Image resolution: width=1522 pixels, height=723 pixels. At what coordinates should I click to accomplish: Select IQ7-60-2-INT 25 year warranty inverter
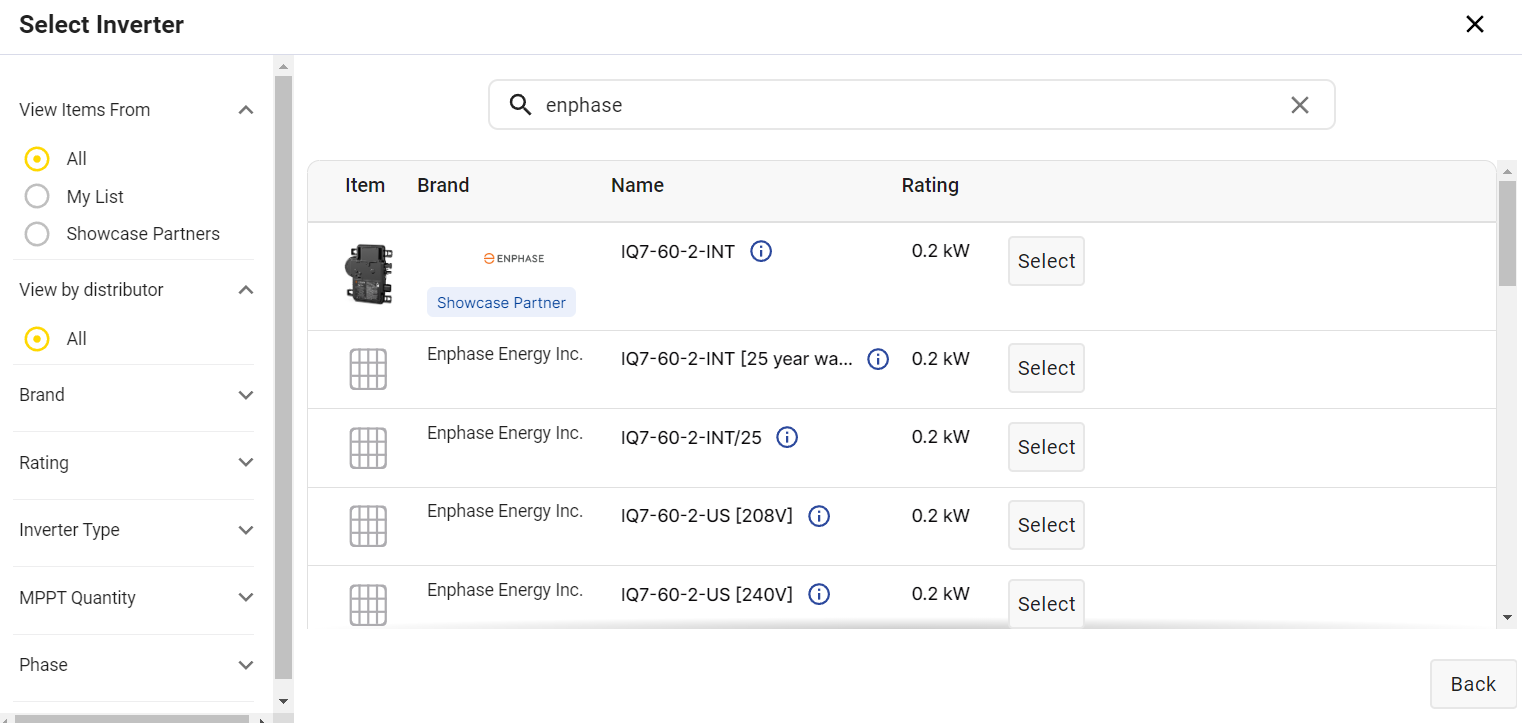click(1046, 368)
